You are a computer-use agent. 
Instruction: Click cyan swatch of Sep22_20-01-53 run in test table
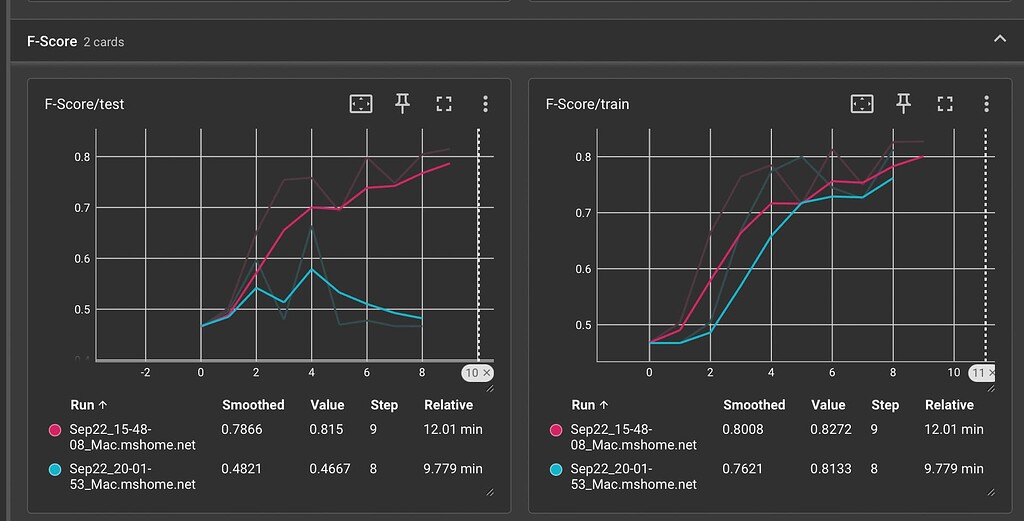[x=55, y=469]
